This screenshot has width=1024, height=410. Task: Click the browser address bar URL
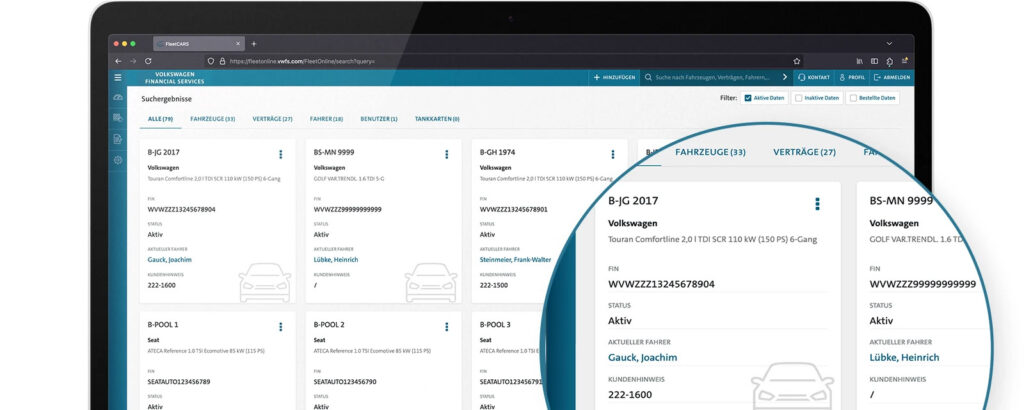pos(302,61)
